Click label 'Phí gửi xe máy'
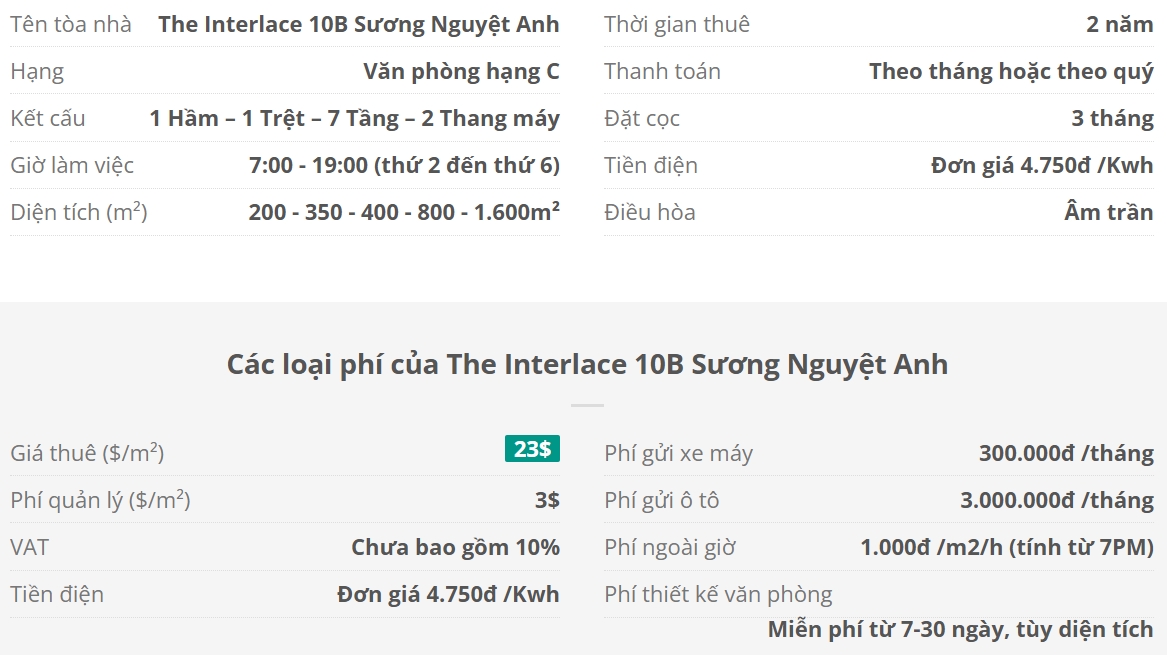This screenshot has width=1167, height=655. tap(679, 453)
